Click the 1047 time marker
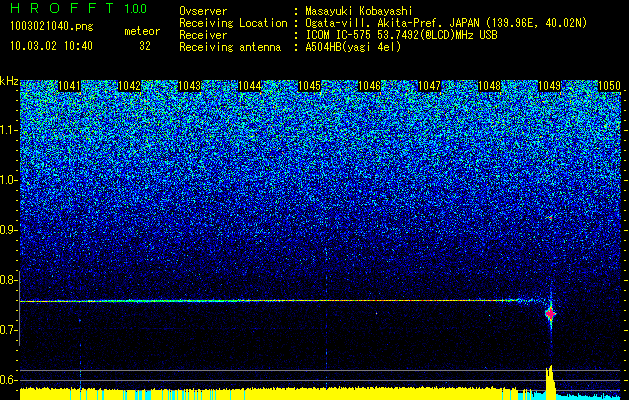This screenshot has height=400, width=629. click(429, 86)
